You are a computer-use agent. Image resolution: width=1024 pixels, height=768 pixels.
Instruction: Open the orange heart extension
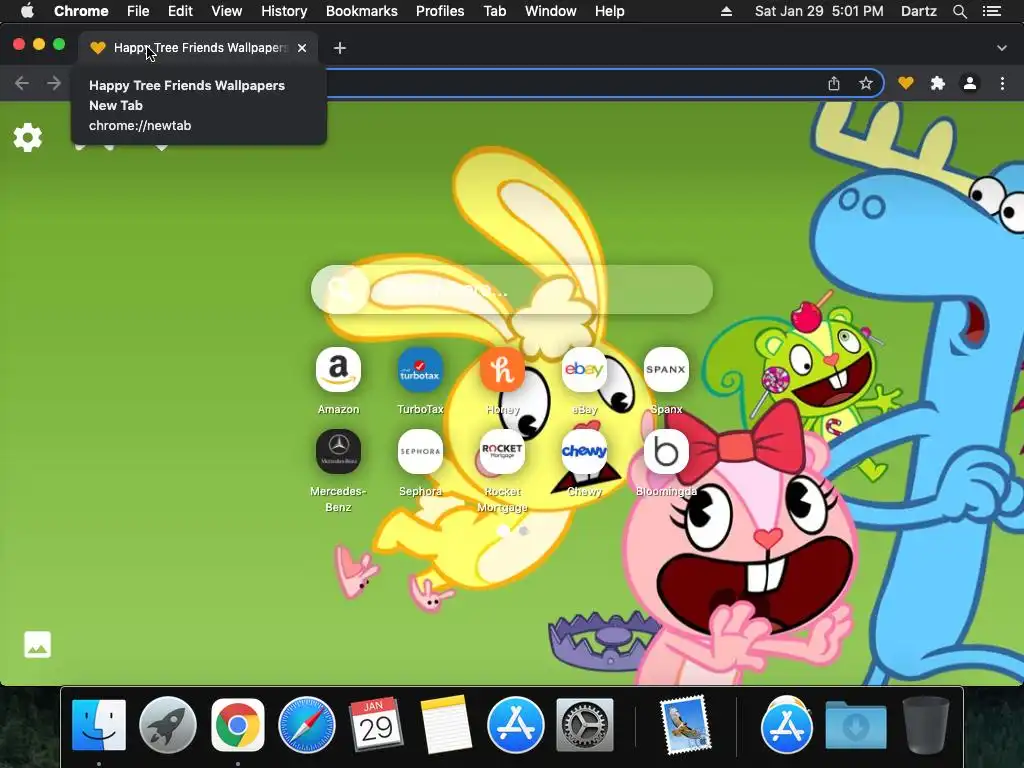(x=905, y=84)
